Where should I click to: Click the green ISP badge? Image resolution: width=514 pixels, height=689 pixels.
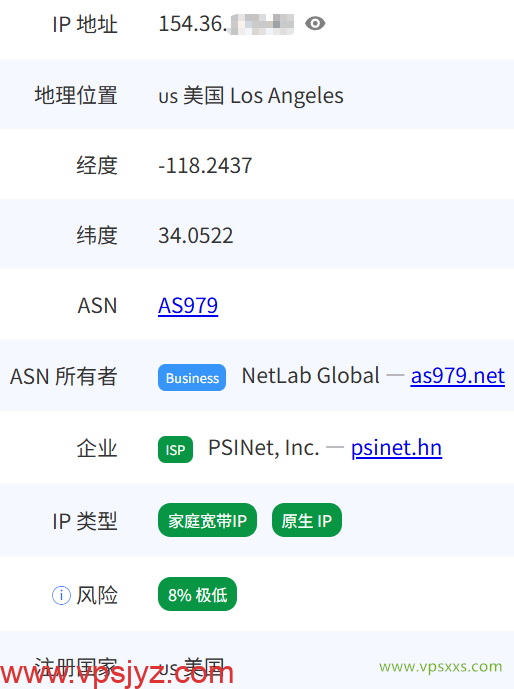[175, 450]
